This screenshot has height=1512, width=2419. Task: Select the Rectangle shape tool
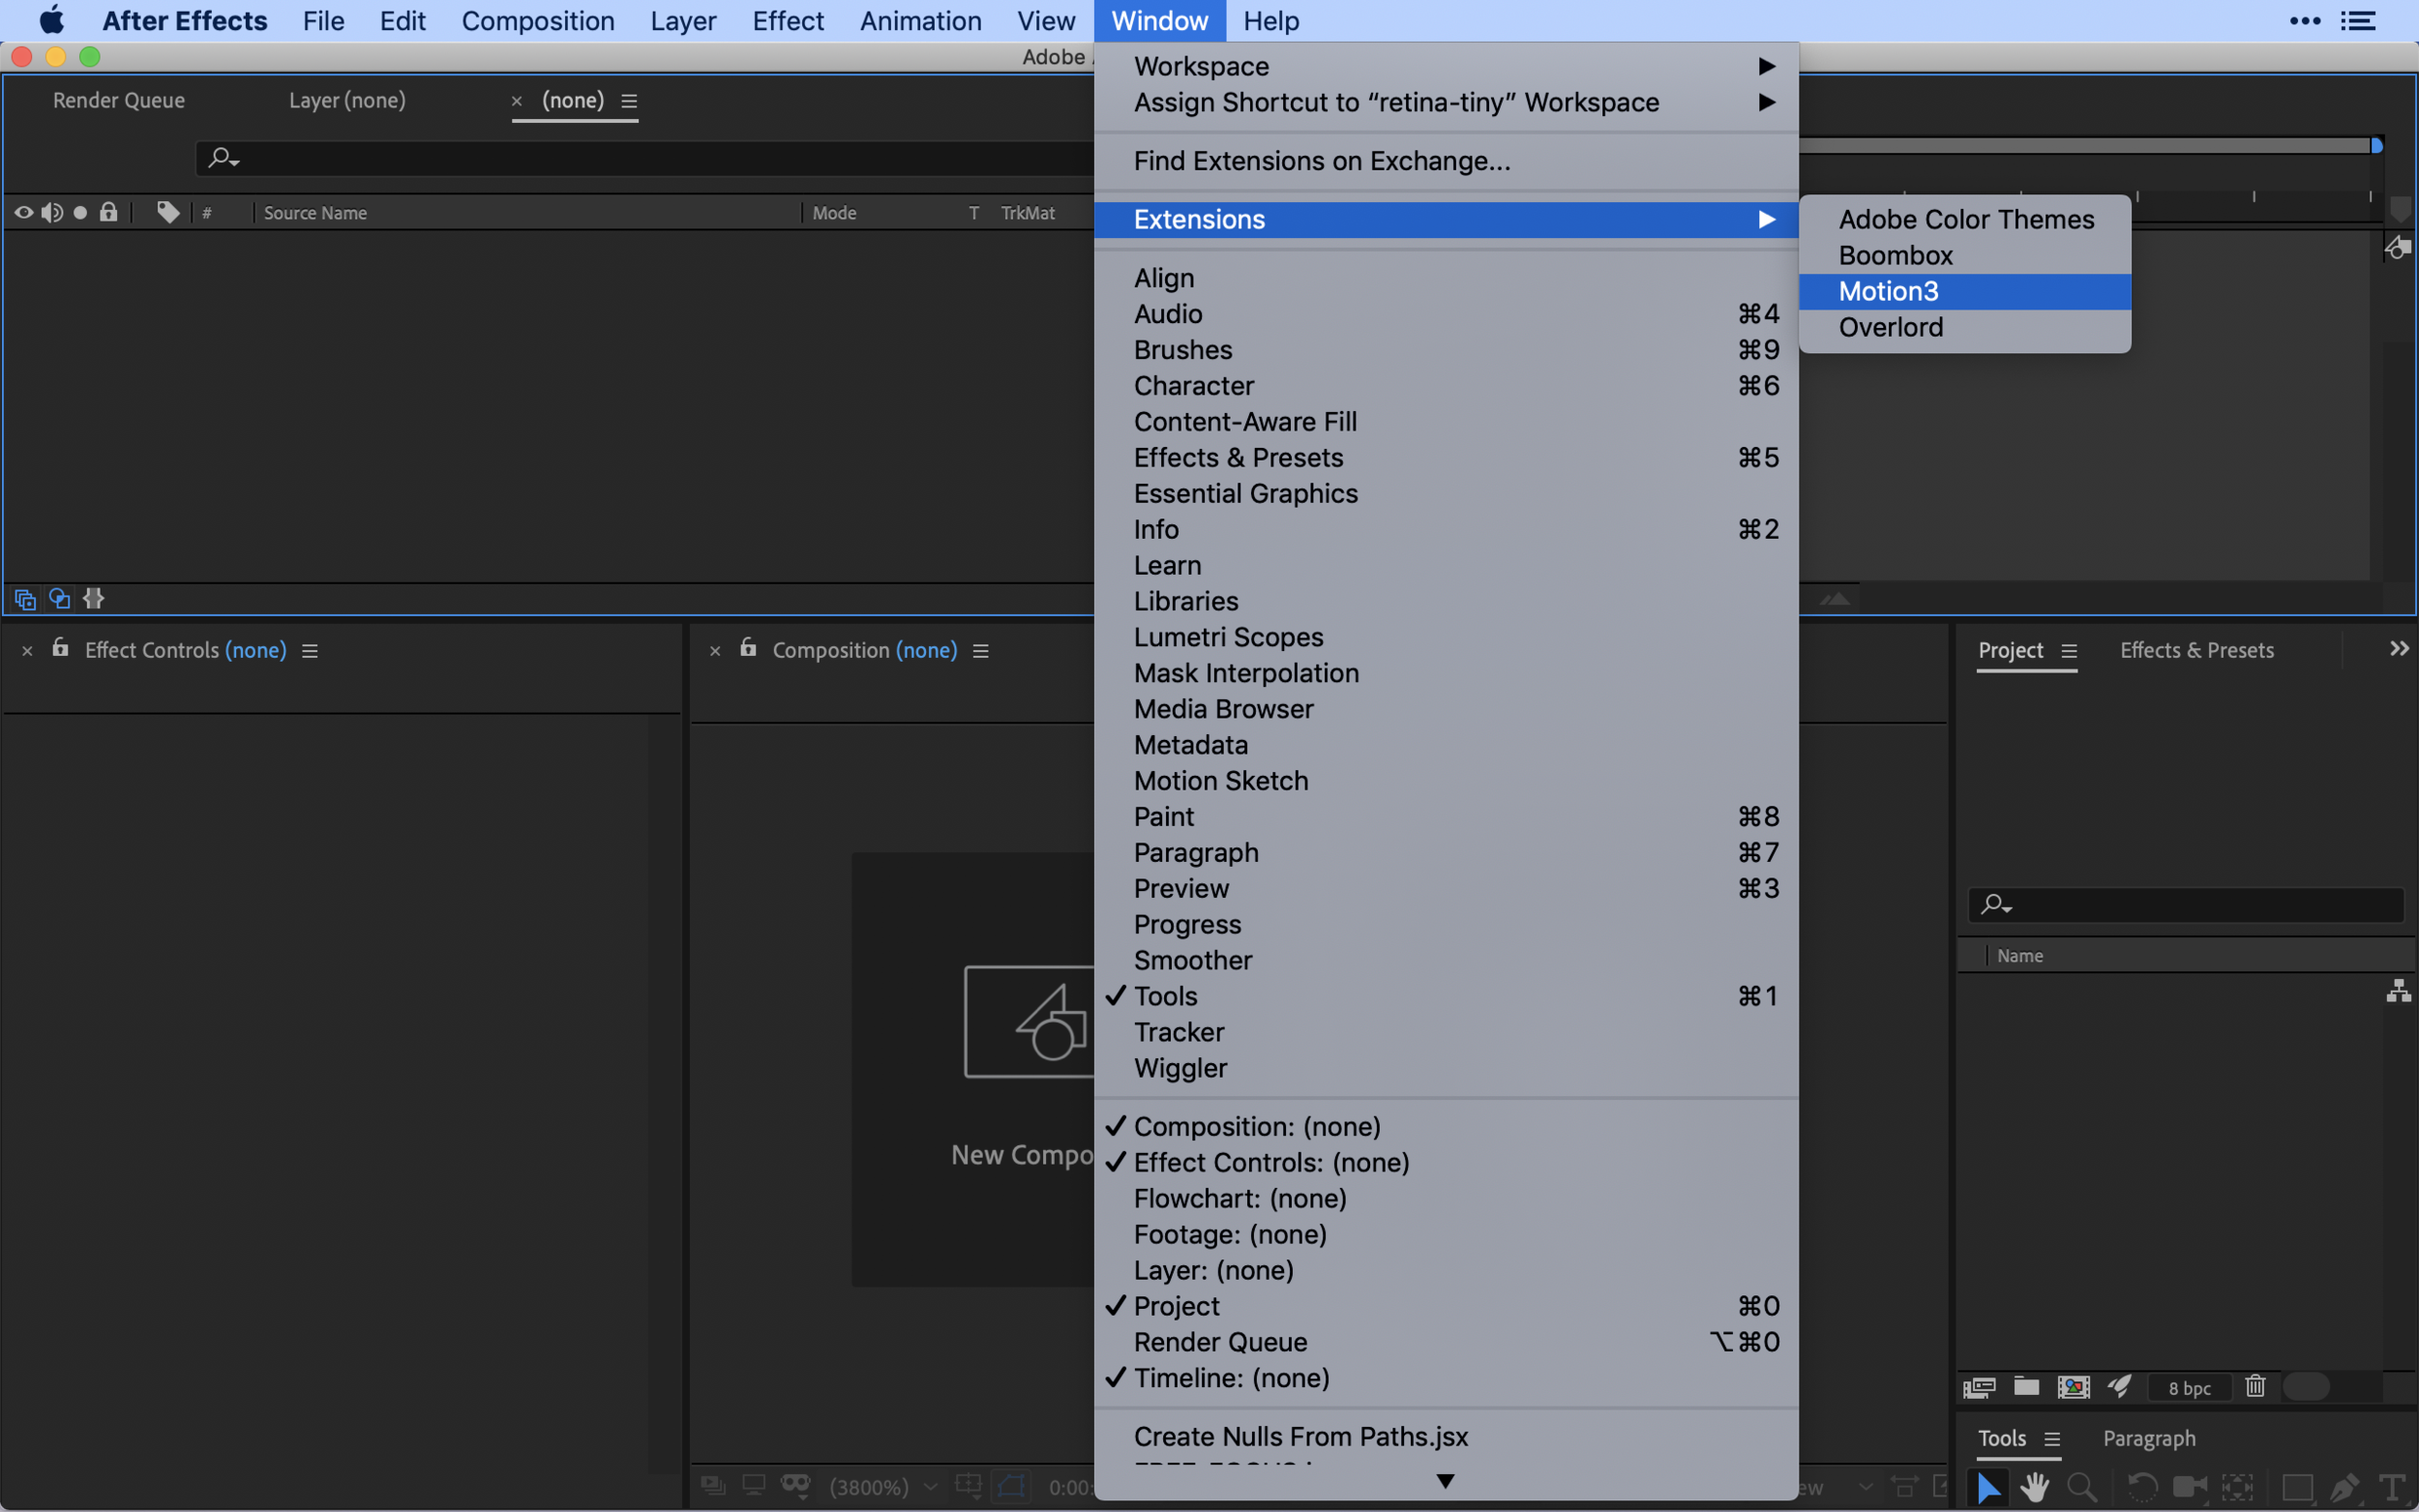coord(2297,1487)
